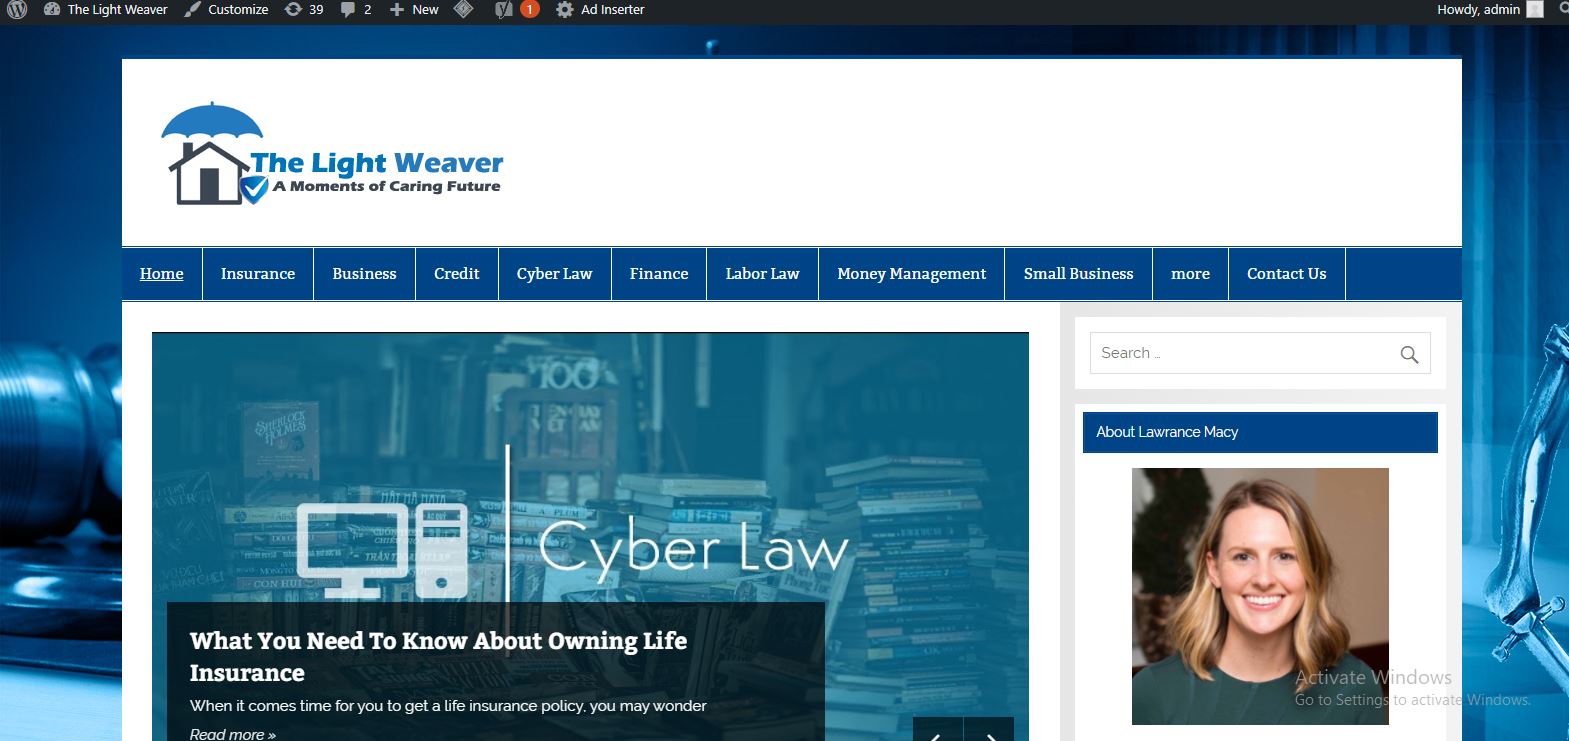1569x741 pixels.
Task: Advance to the next slide
Action: [x=989, y=731]
